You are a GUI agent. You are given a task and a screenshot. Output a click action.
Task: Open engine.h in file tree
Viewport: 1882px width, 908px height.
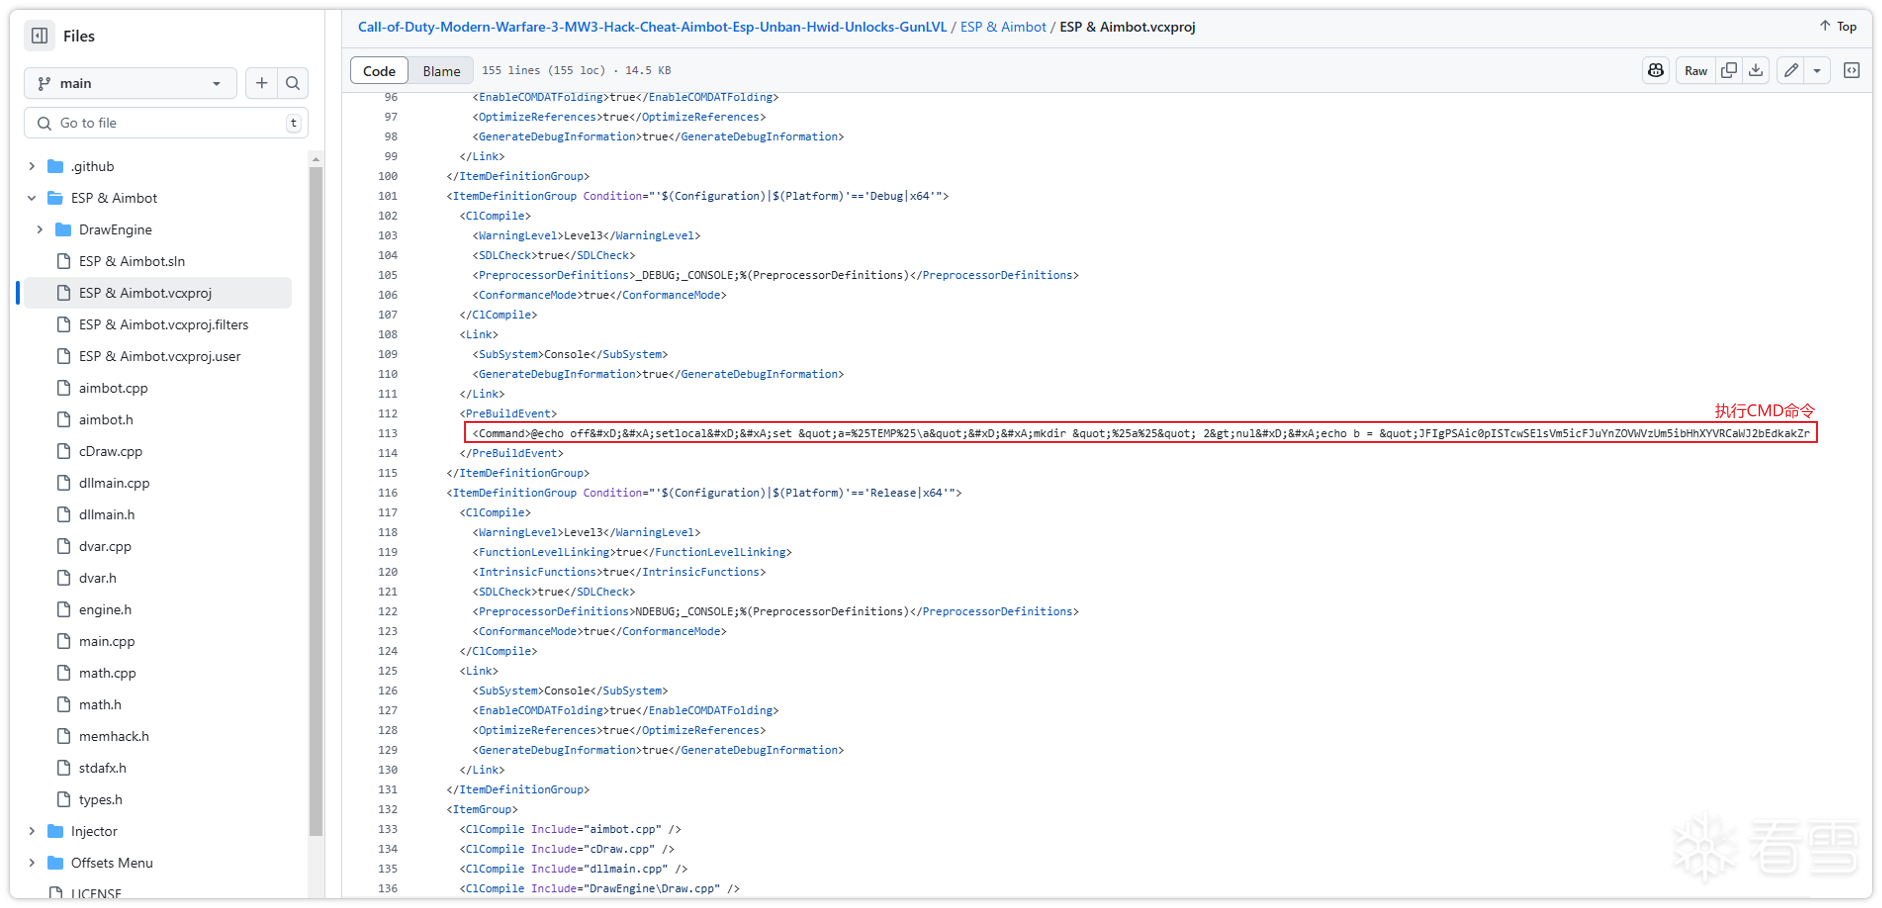(105, 610)
